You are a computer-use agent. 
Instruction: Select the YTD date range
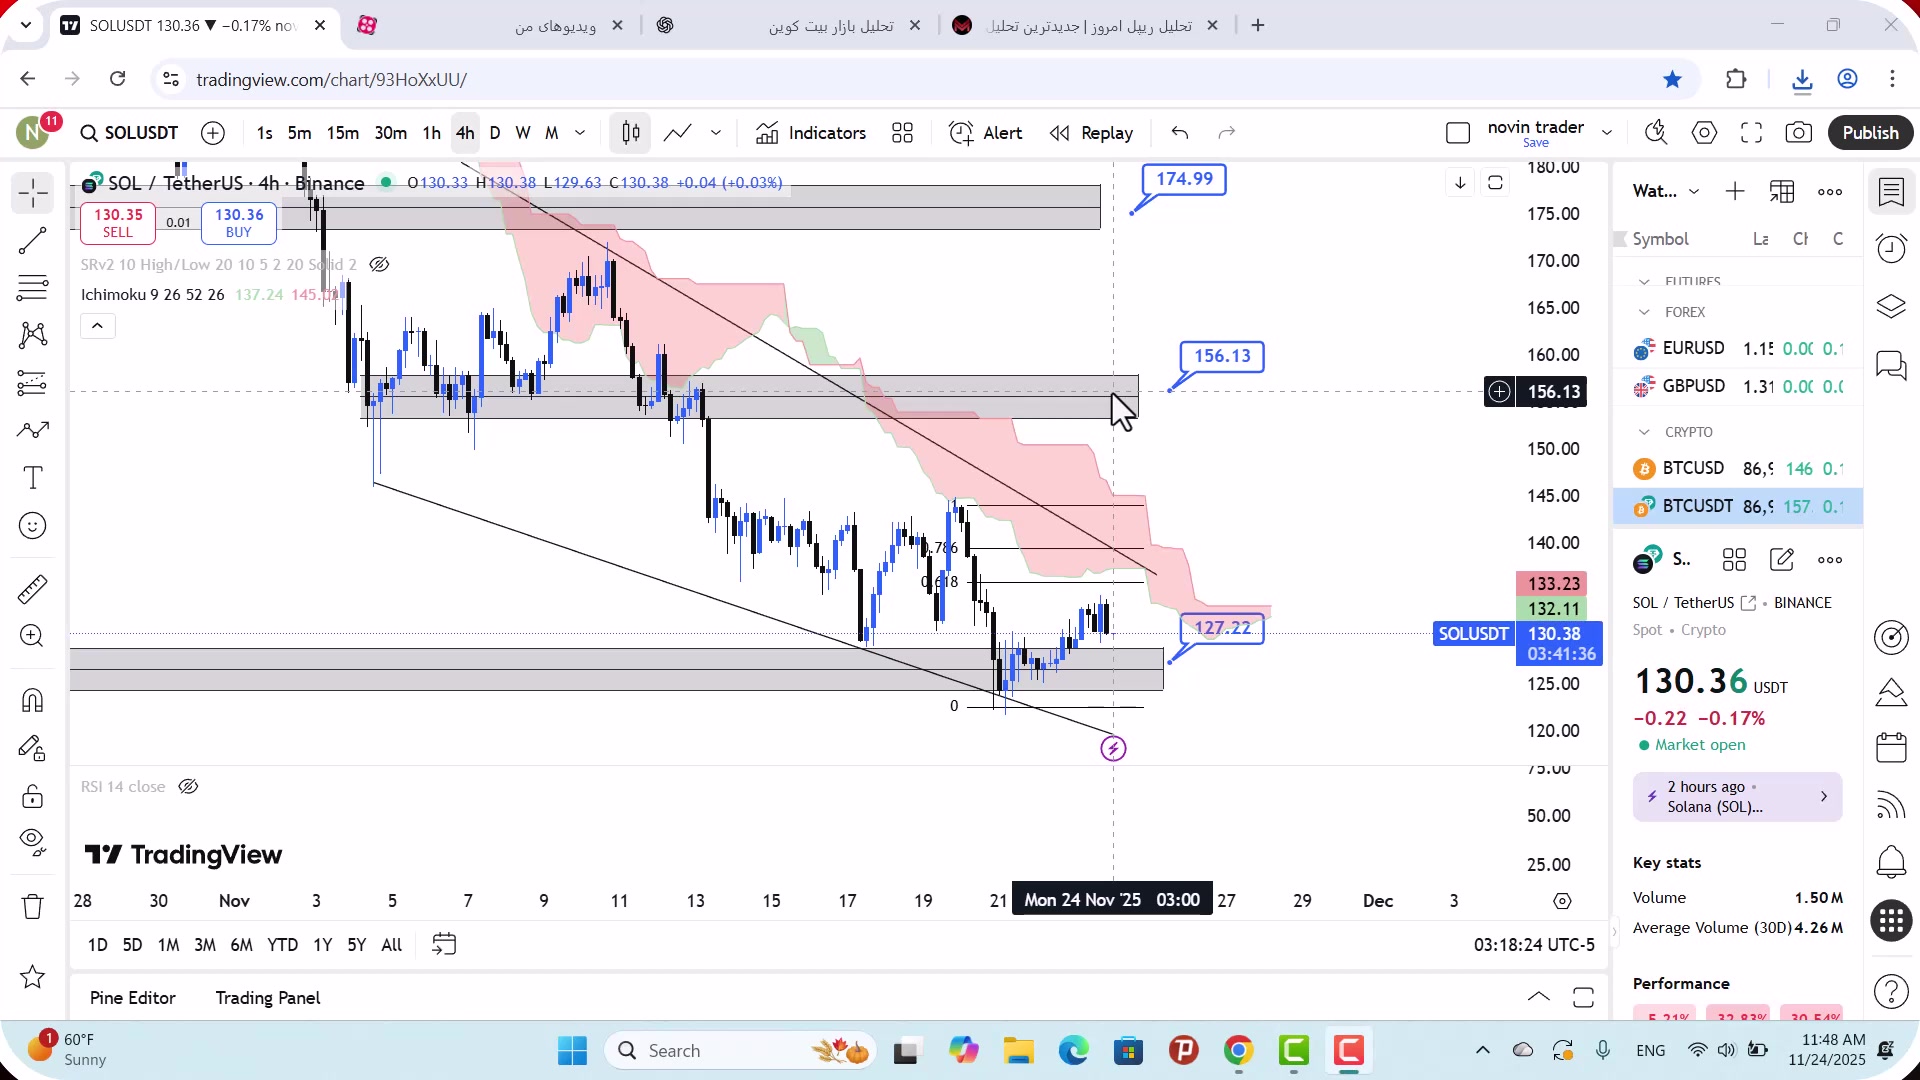click(283, 945)
